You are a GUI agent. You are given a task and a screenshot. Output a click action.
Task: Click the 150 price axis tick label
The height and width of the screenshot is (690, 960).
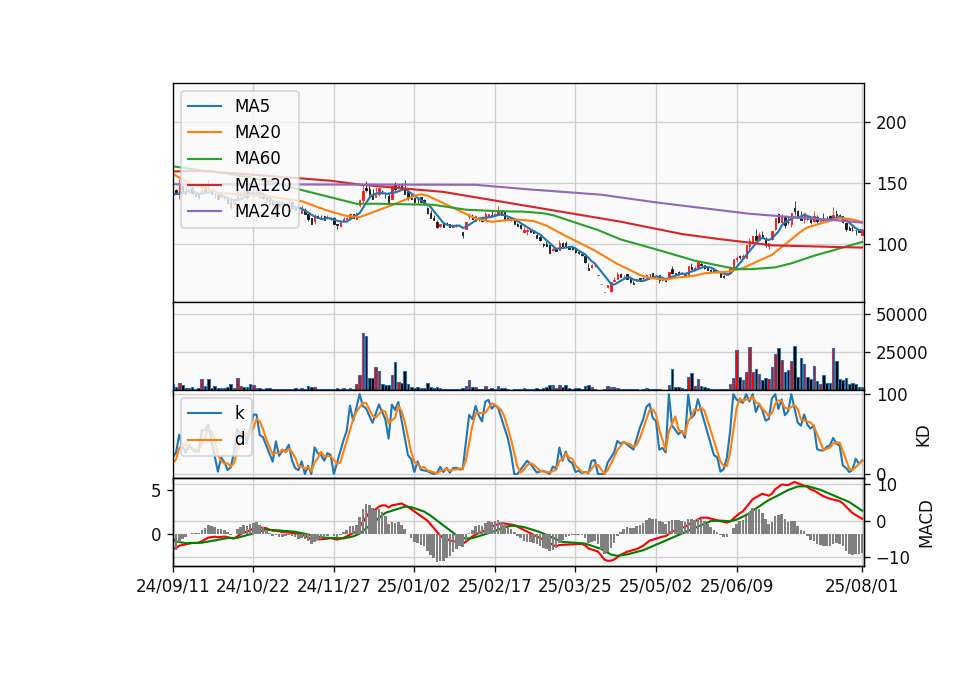tap(891, 184)
